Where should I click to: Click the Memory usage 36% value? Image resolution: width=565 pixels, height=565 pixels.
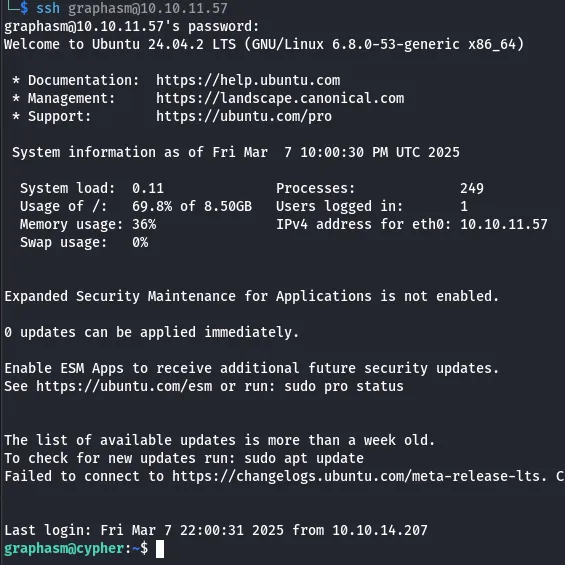144,224
